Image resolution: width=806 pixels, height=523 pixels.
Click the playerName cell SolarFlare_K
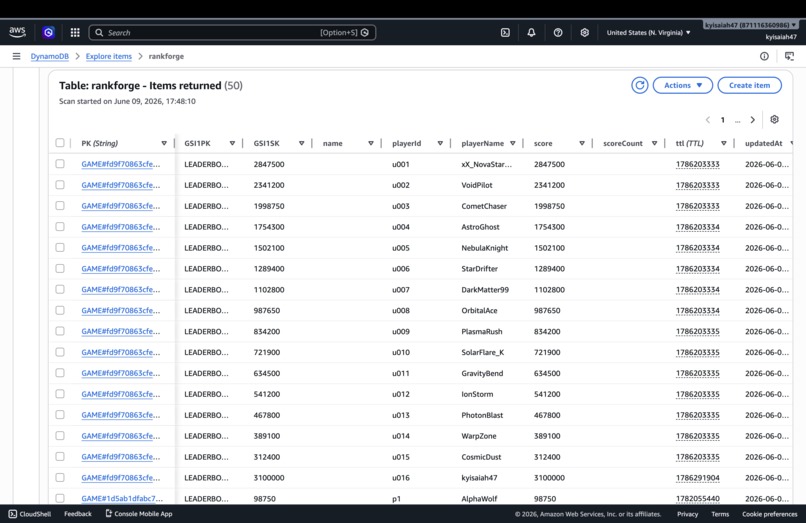(483, 352)
